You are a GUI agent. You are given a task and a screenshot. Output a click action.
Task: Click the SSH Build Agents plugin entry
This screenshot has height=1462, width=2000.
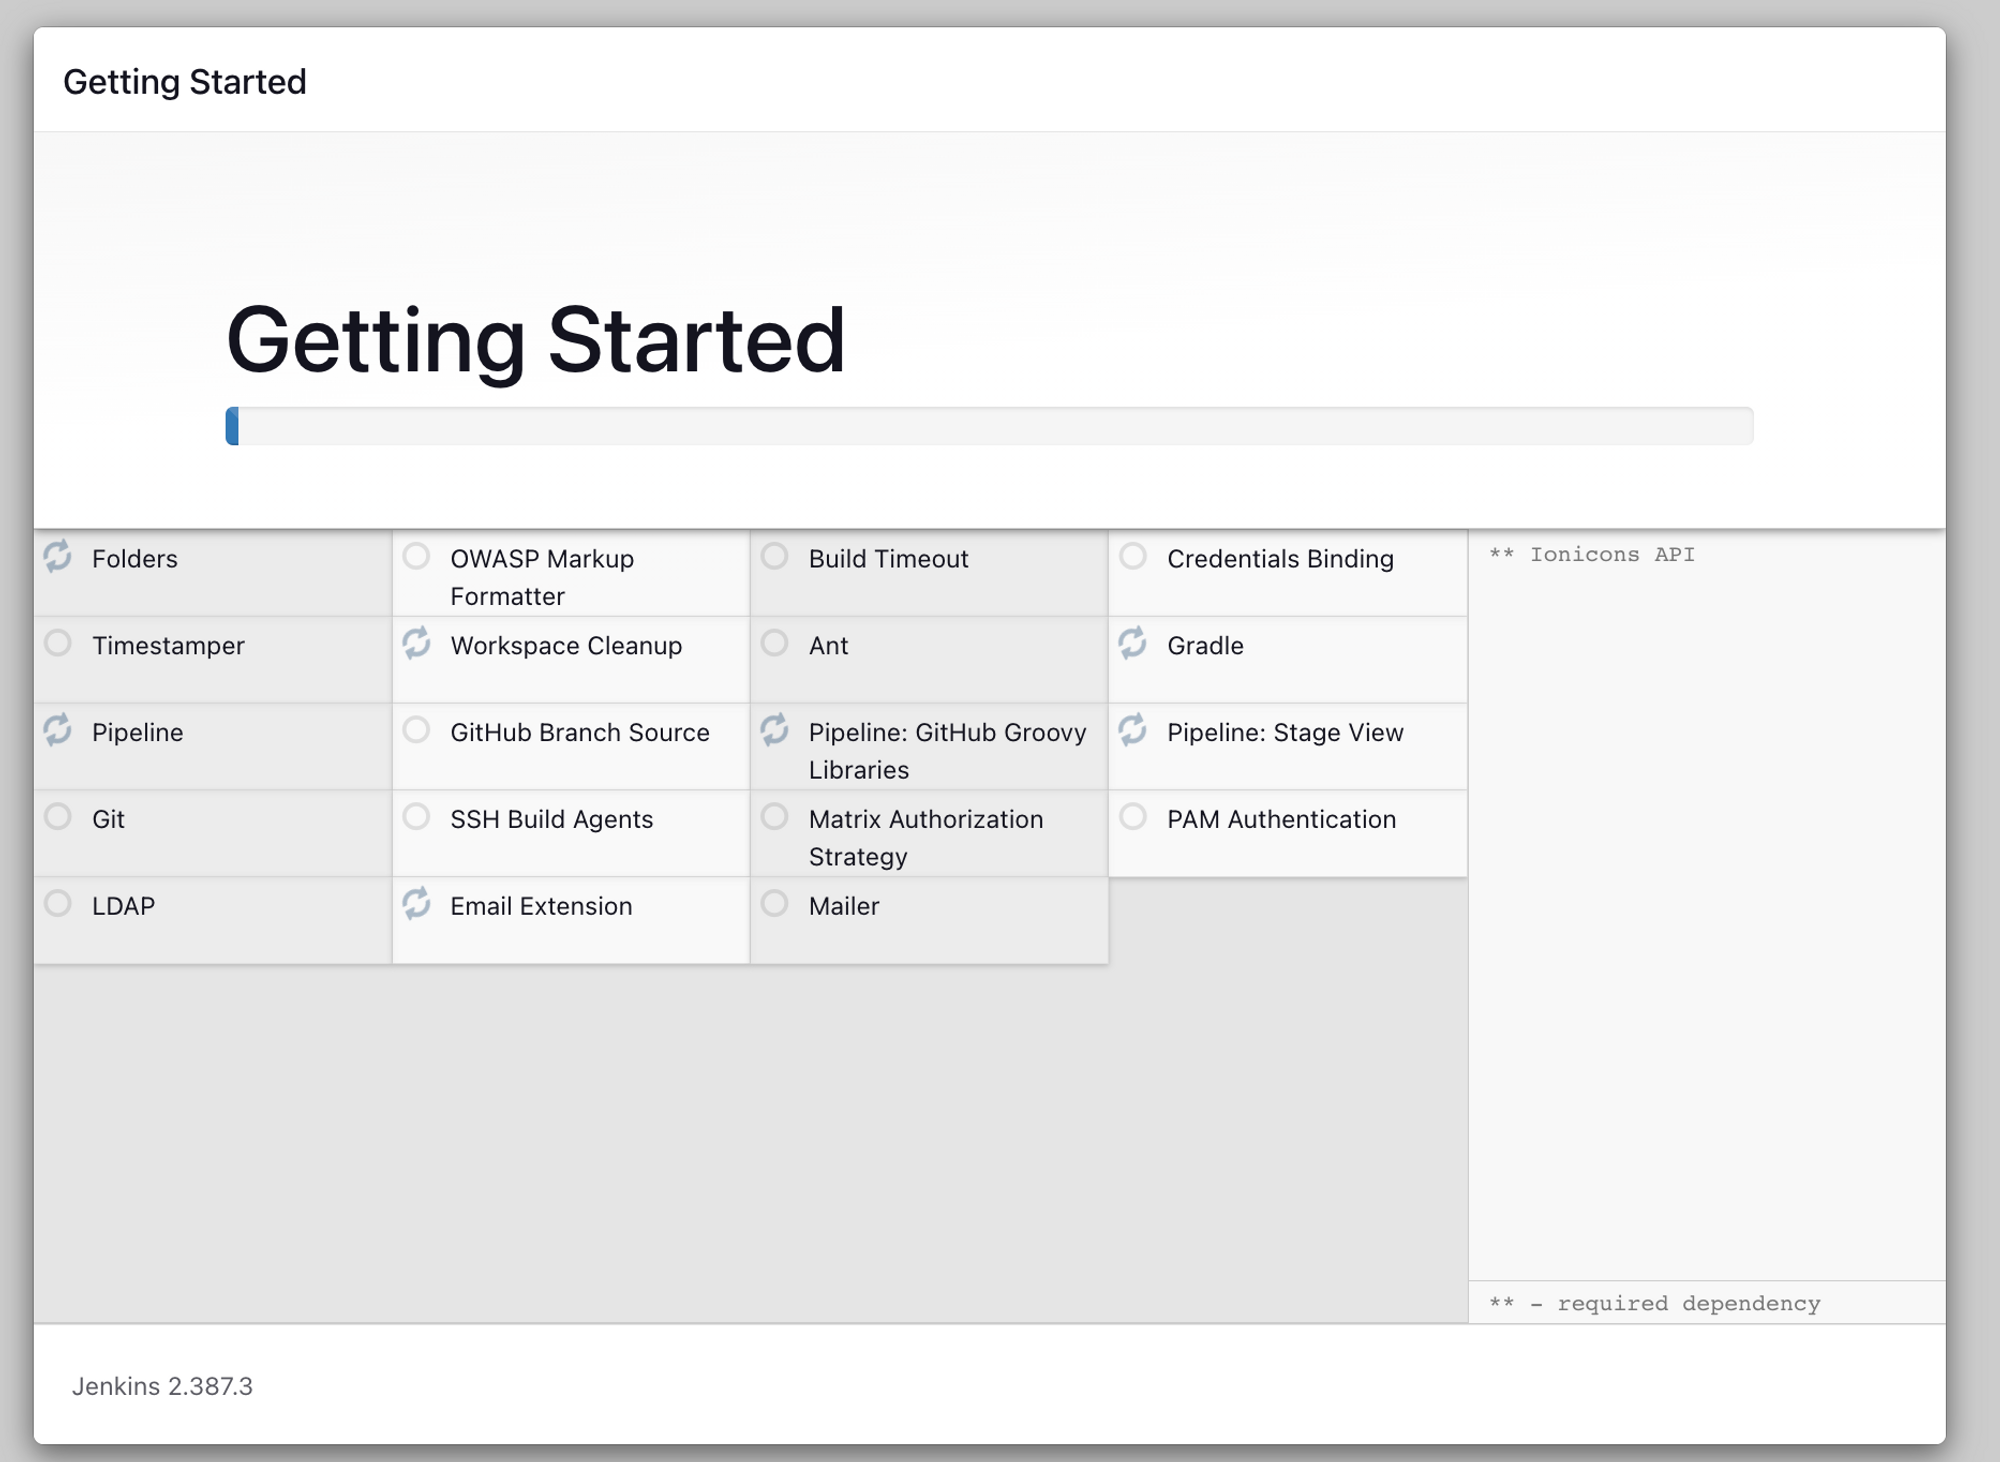551,820
